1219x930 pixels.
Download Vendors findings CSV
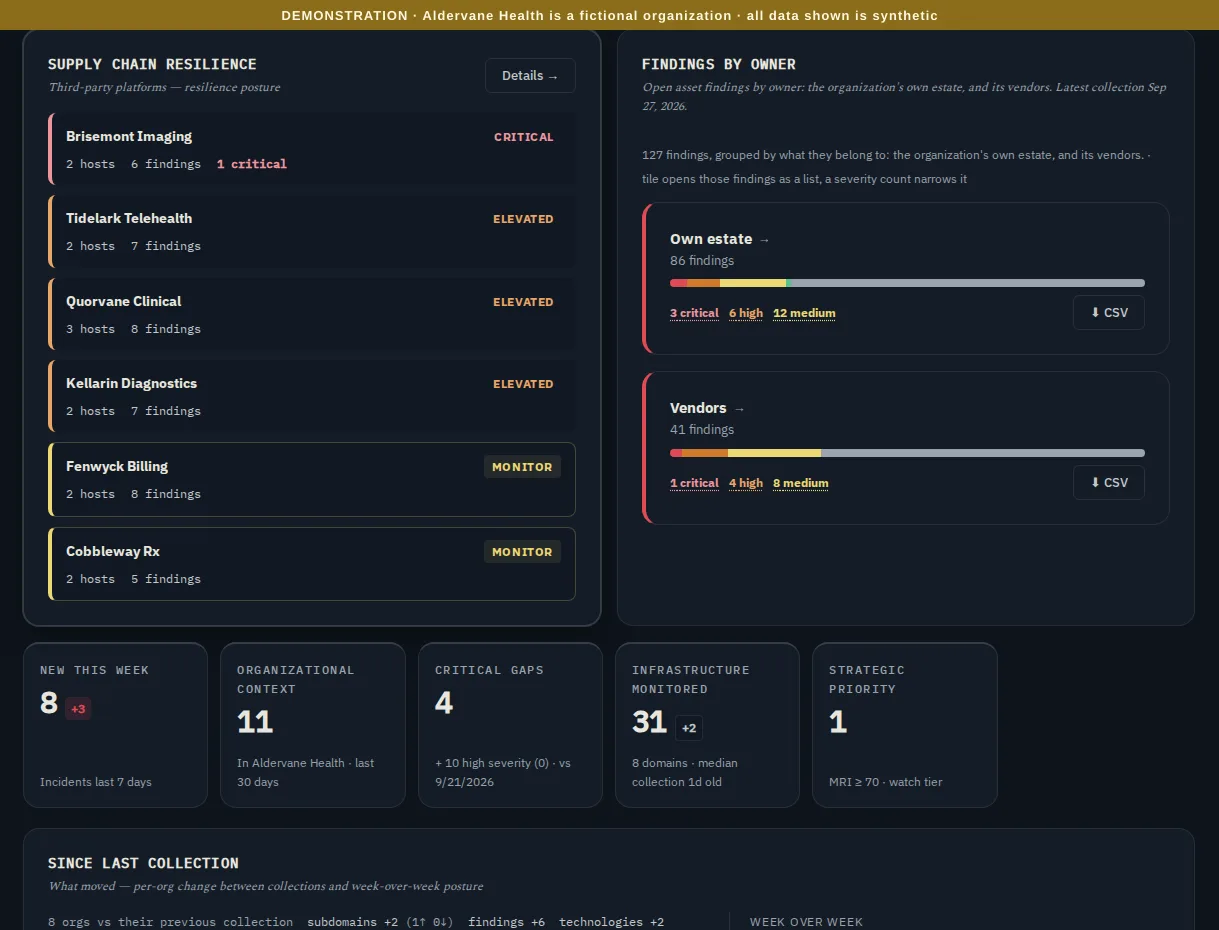(x=1109, y=483)
